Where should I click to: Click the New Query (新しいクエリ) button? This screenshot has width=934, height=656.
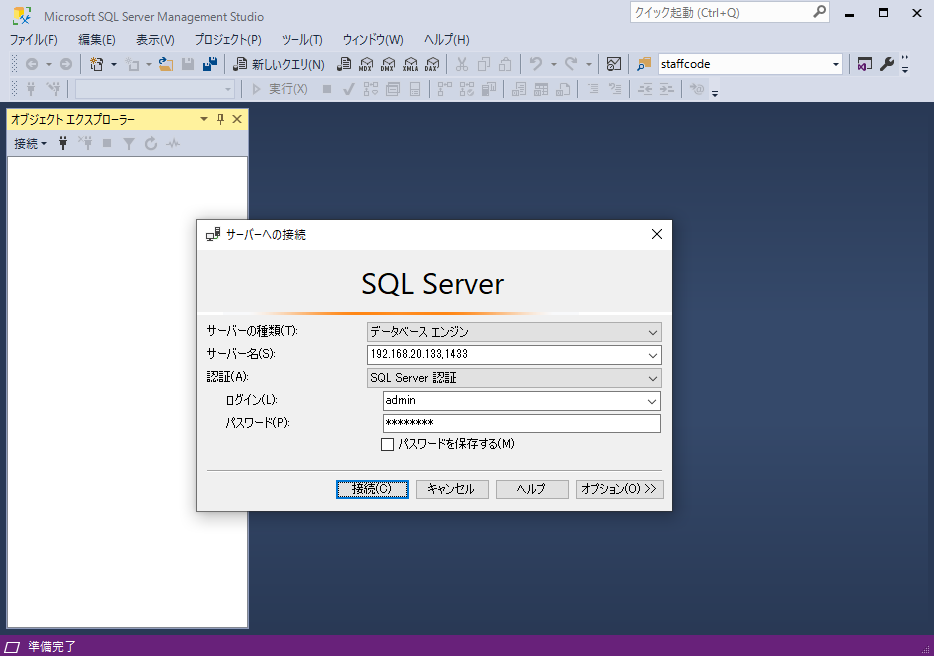point(279,64)
